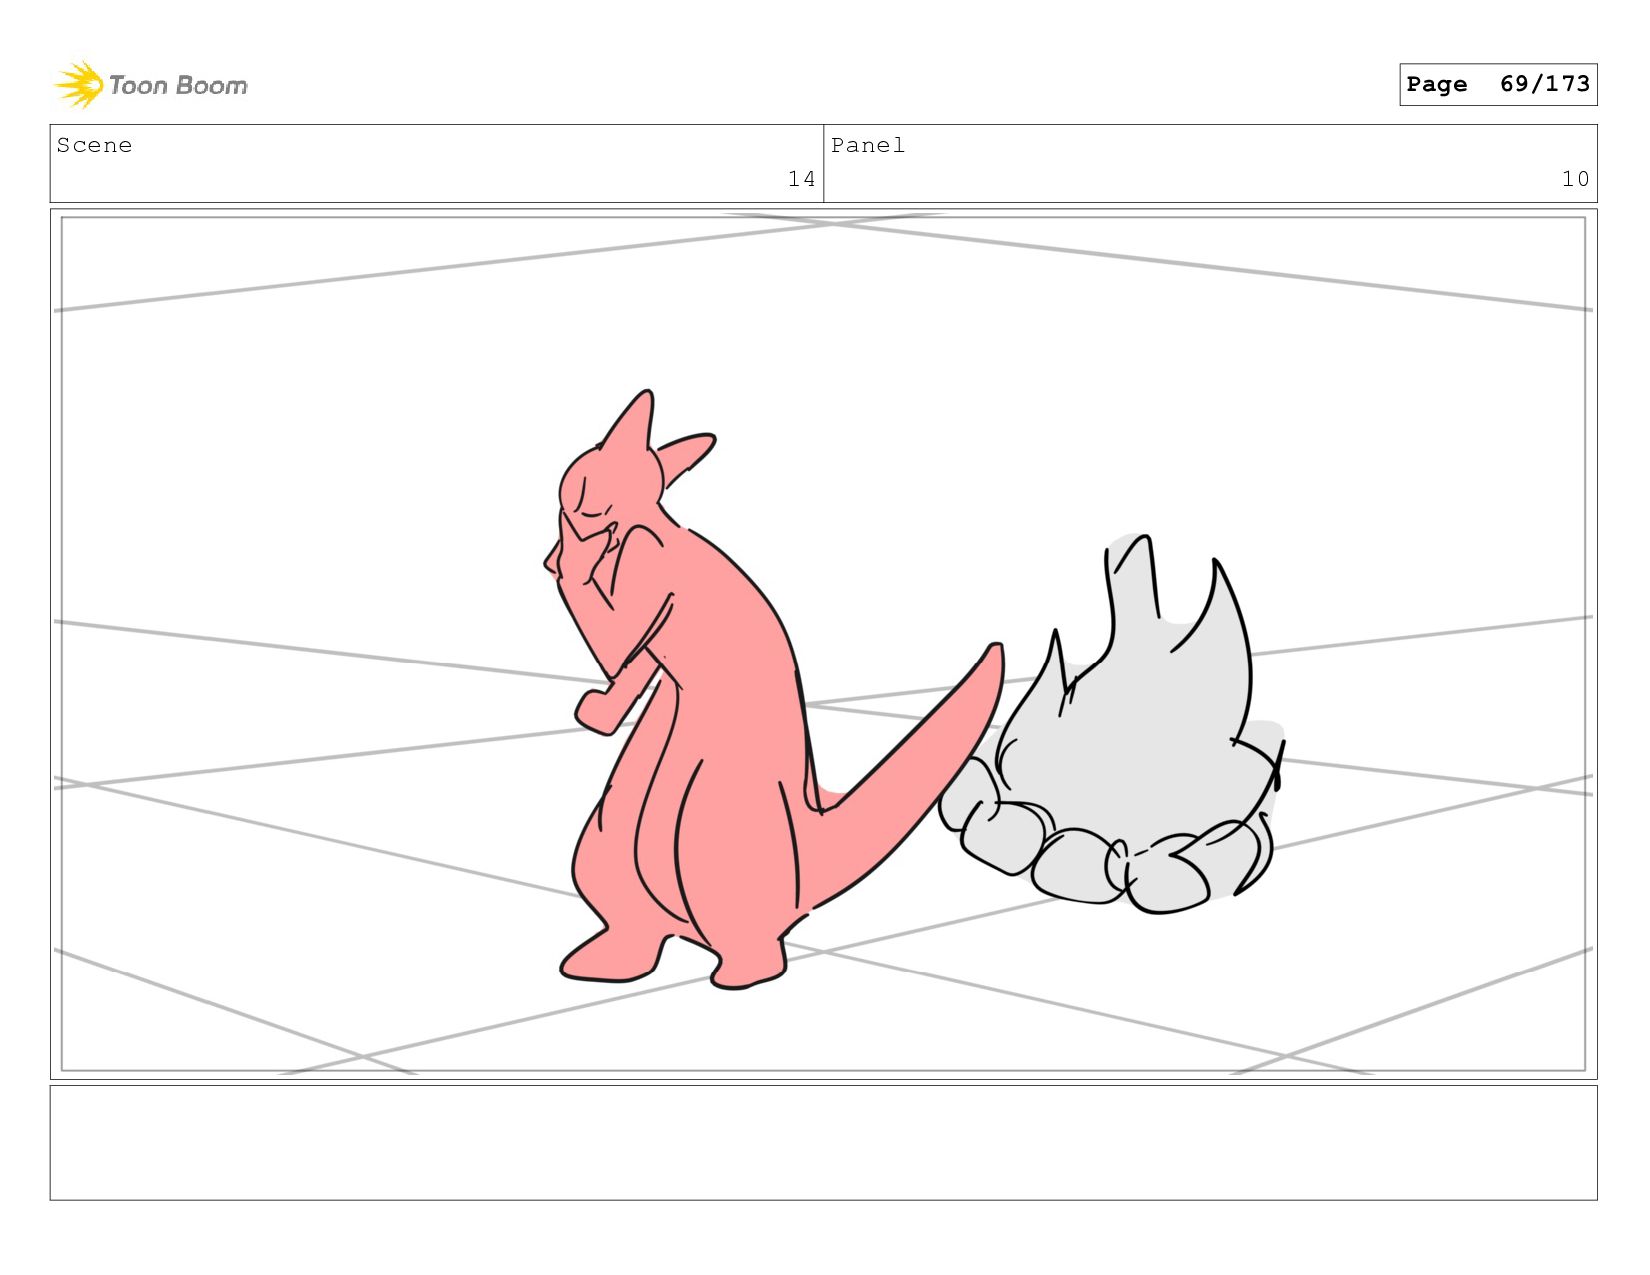The image size is (1650, 1275).
Task: Click the Toon Boom logo
Action: click(150, 85)
